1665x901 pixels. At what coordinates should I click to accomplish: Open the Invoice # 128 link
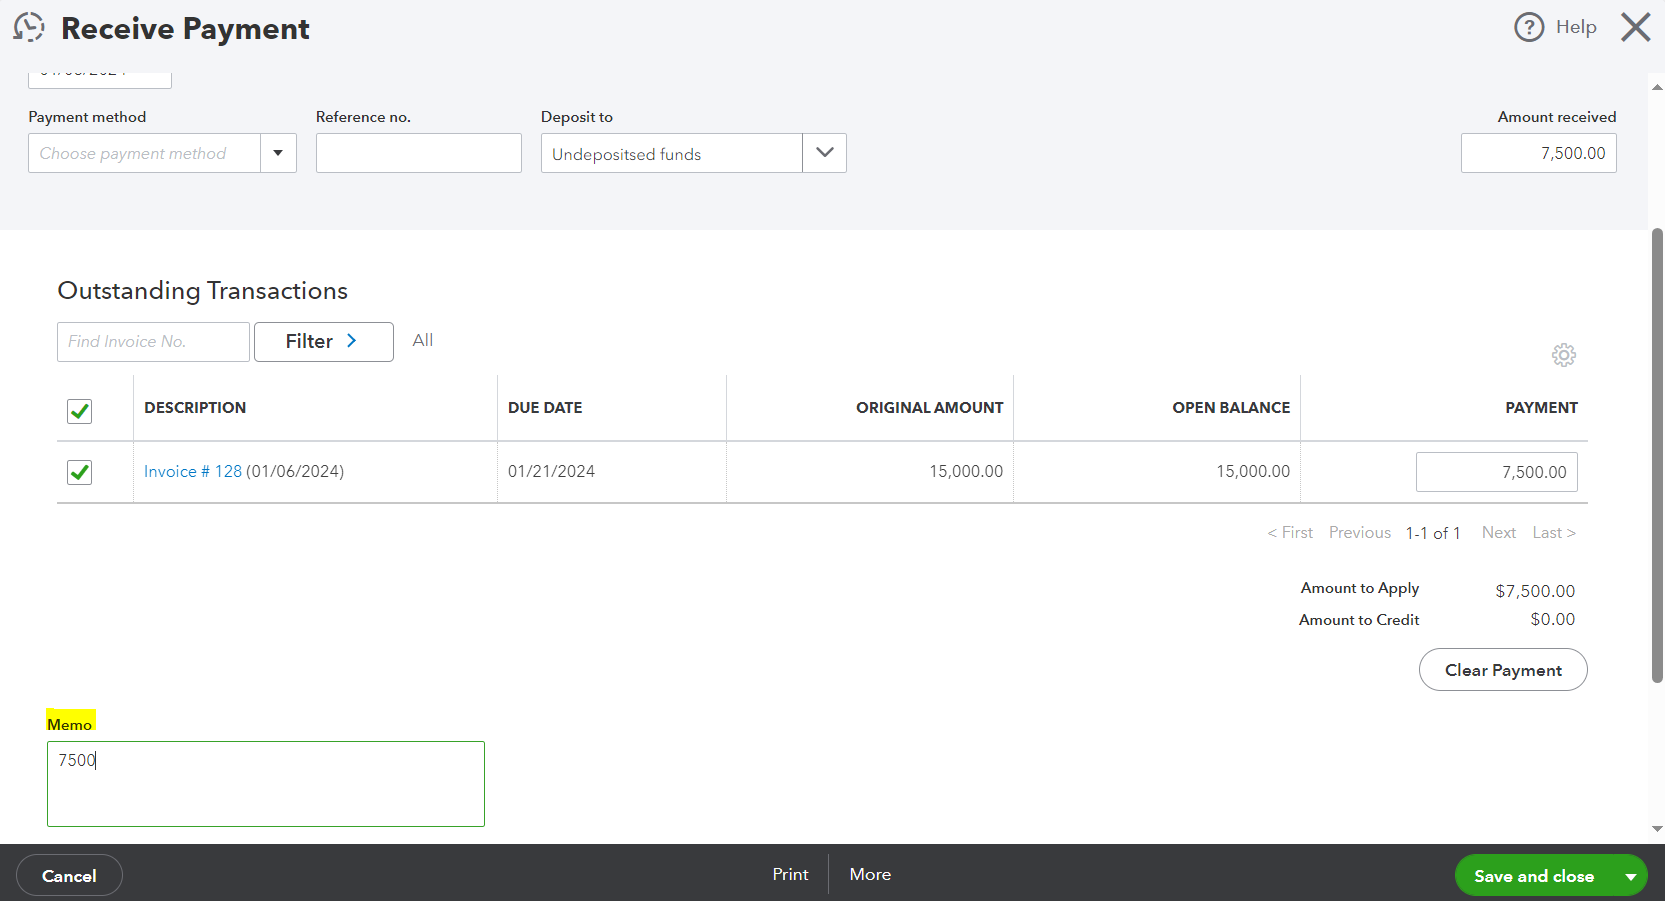(x=192, y=471)
